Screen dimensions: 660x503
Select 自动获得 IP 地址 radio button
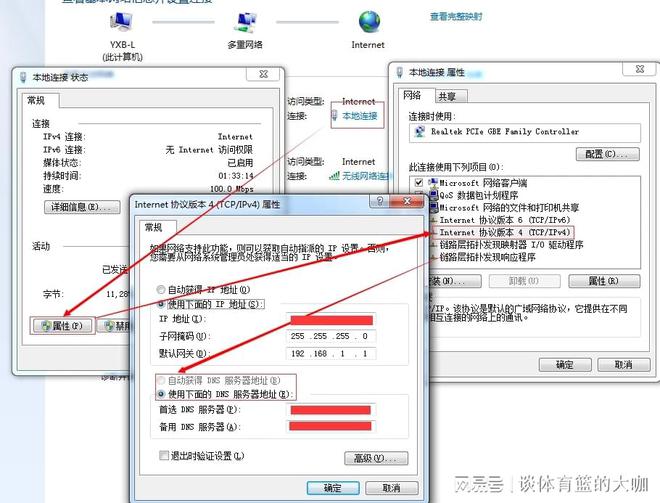pyautogui.click(x=161, y=289)
